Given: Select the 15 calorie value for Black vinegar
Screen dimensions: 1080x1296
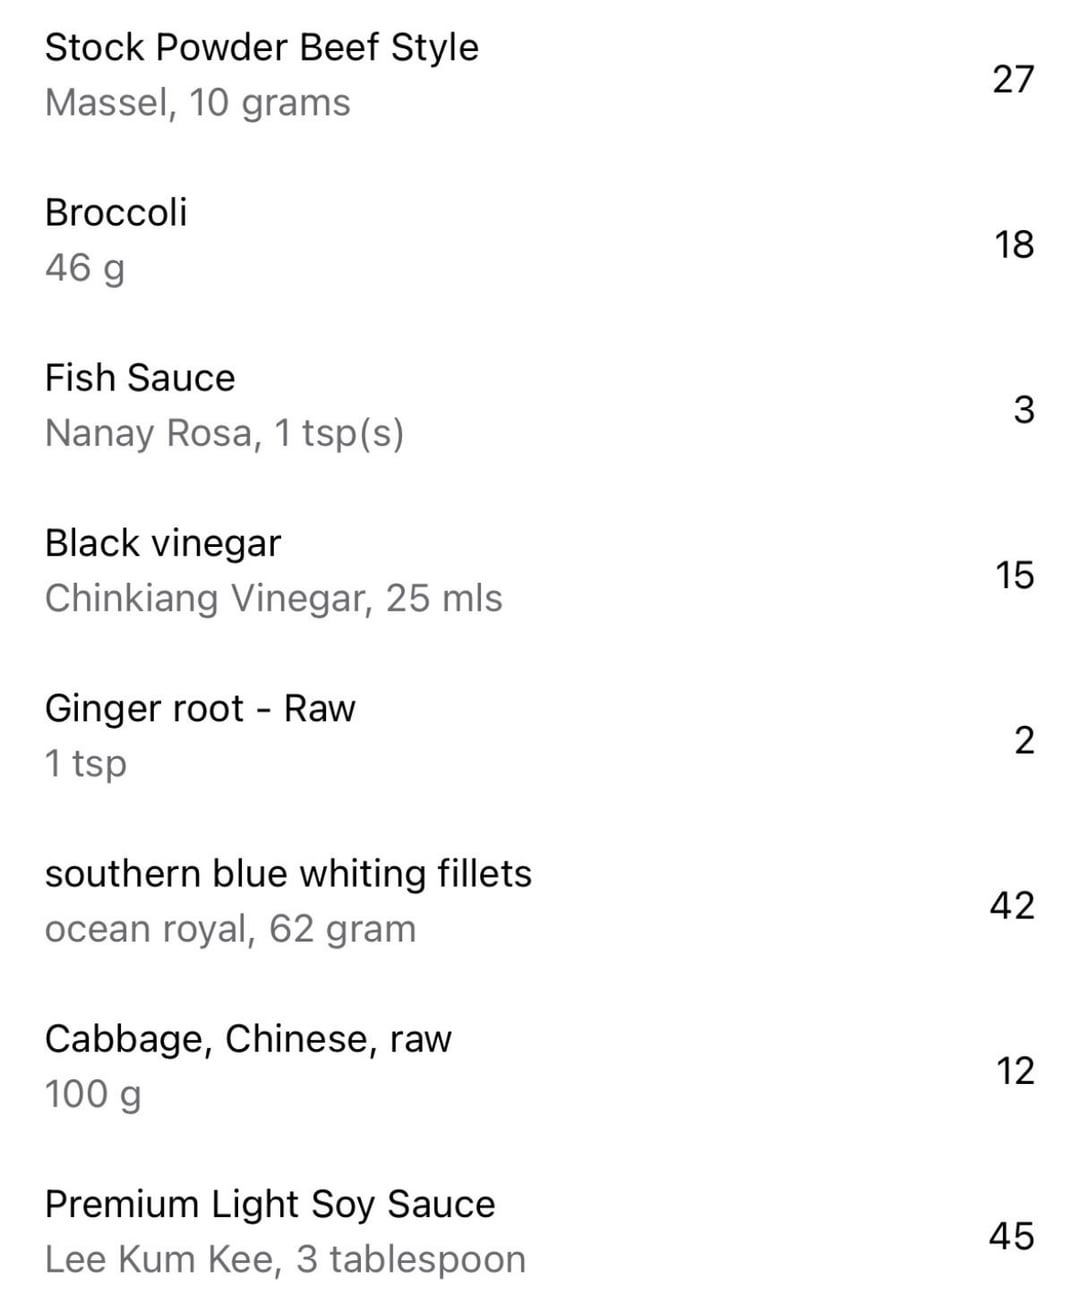Looking at the screenshot, I should tap(1013, 575).
